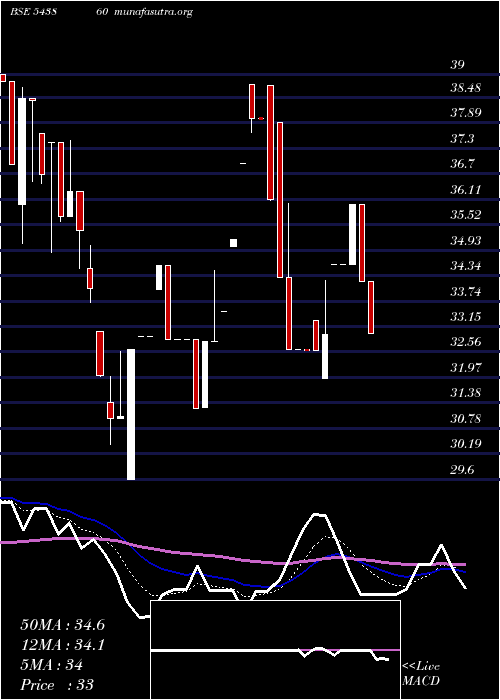Click the 35.52 price axis label
Image resolution: width=500 pixels, height=700 pixels.
pyautogui.click(x=465, y=215)
